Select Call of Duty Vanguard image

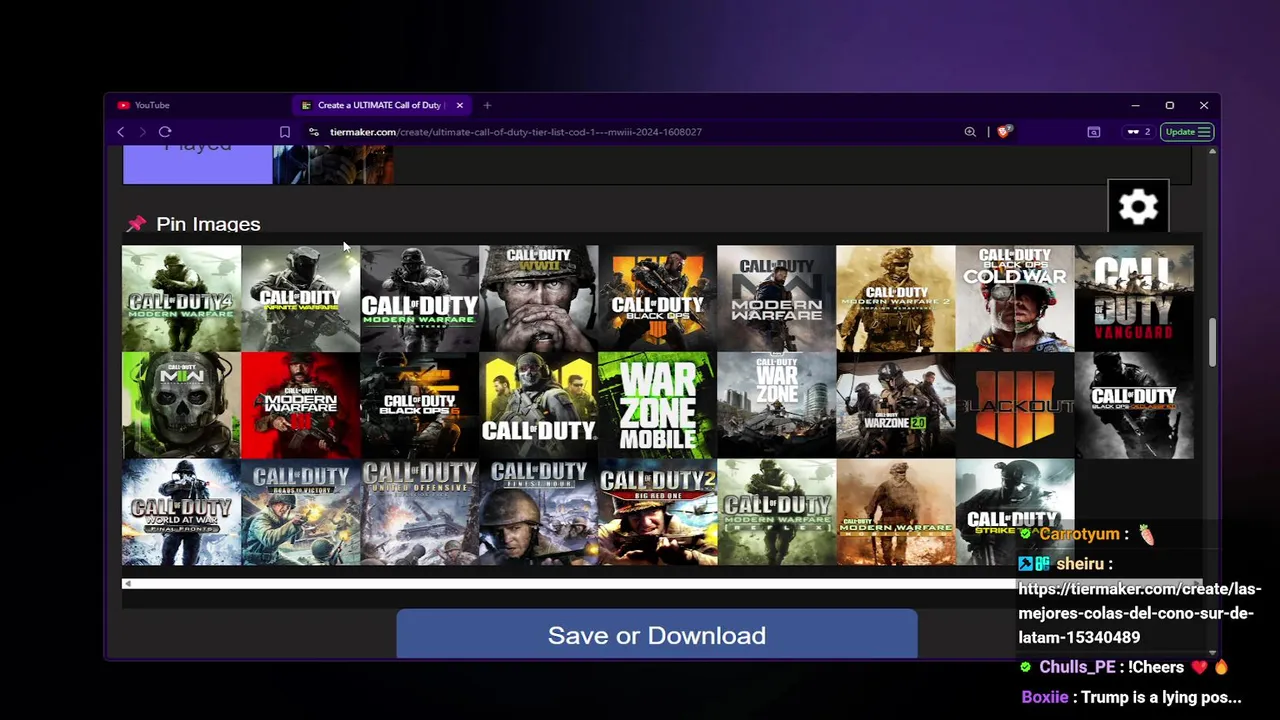1134,298
